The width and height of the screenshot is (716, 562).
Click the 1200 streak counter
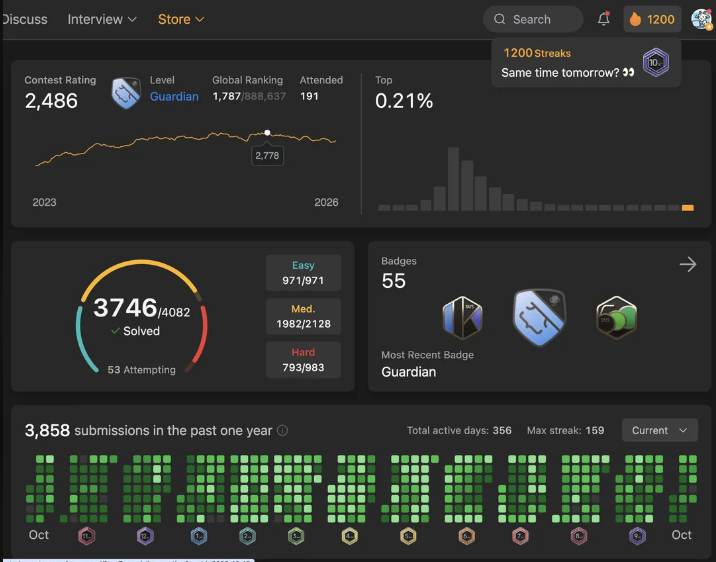(x=652, y=19)
